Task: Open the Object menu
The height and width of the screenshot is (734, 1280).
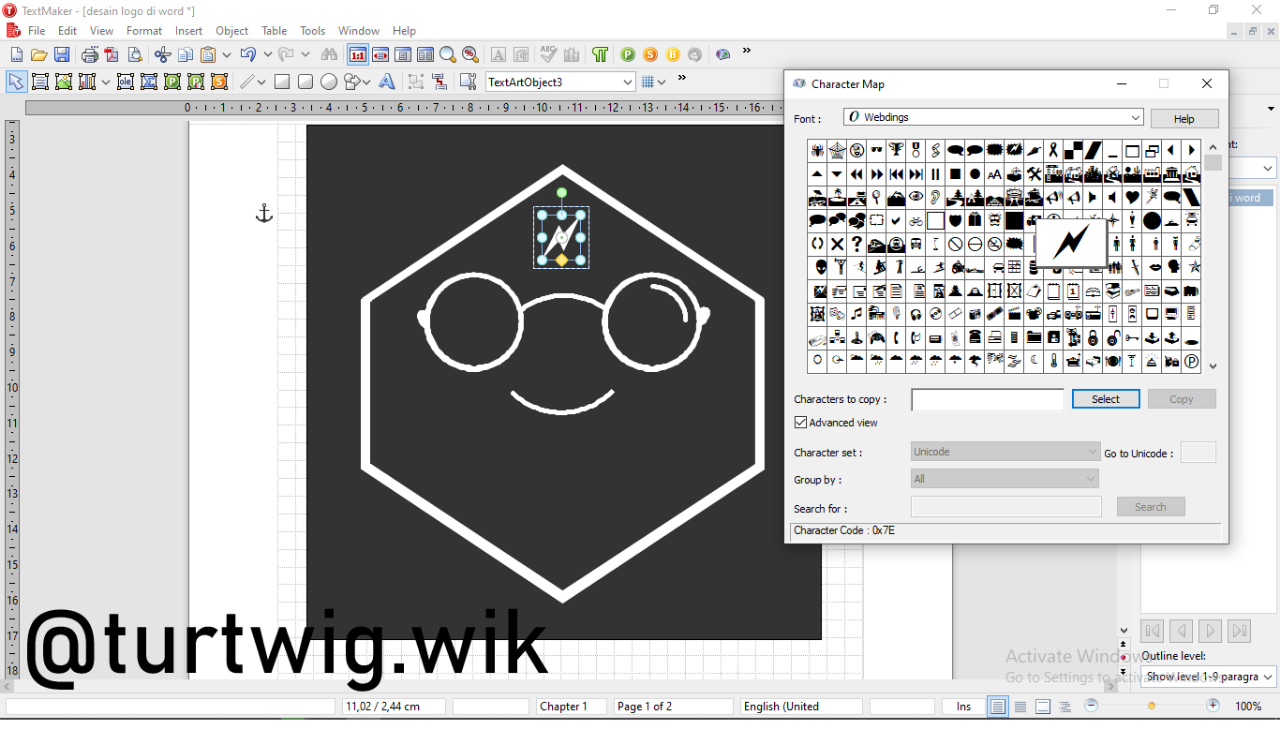Action: point(232,31)
